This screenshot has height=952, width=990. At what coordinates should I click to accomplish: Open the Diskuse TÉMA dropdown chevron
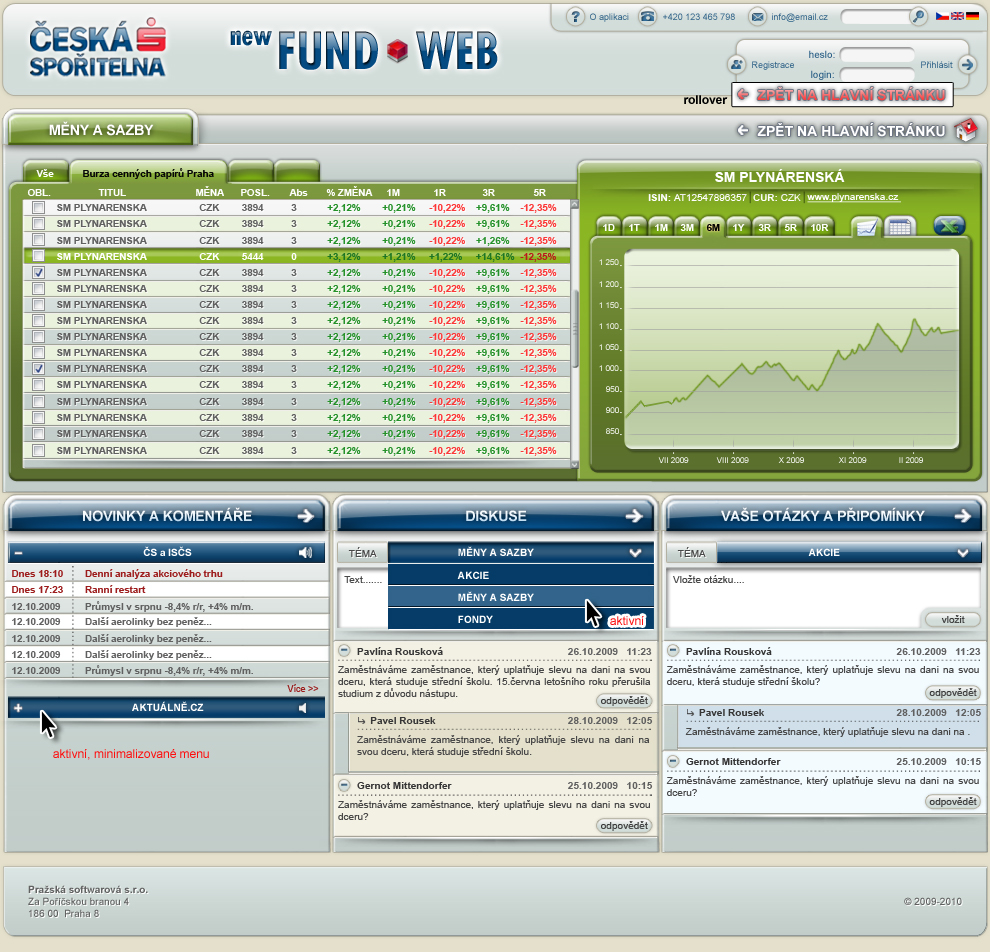tap(635, 553)
